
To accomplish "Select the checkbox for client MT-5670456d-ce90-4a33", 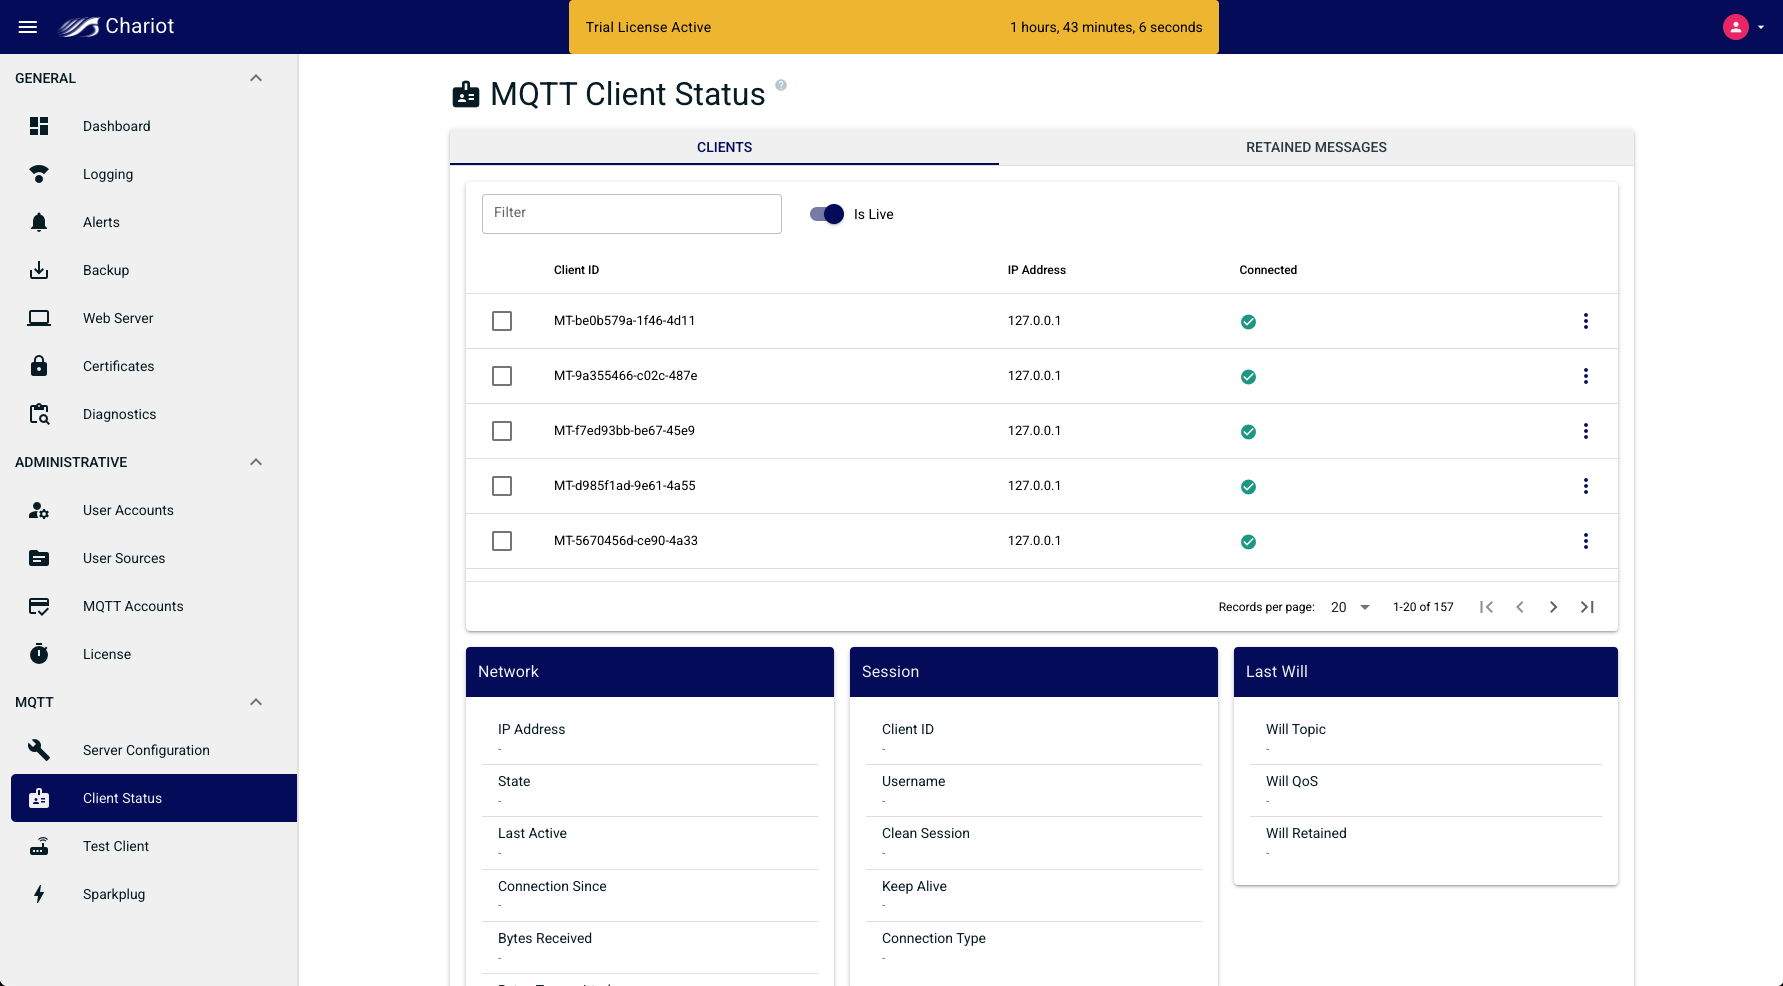I will tap(502, 541).
